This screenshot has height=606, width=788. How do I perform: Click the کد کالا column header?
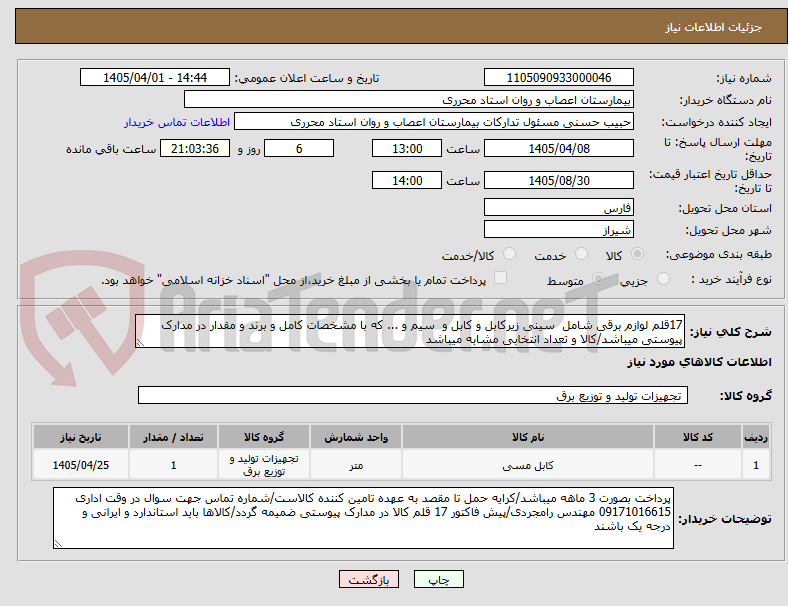click(698, 437)
